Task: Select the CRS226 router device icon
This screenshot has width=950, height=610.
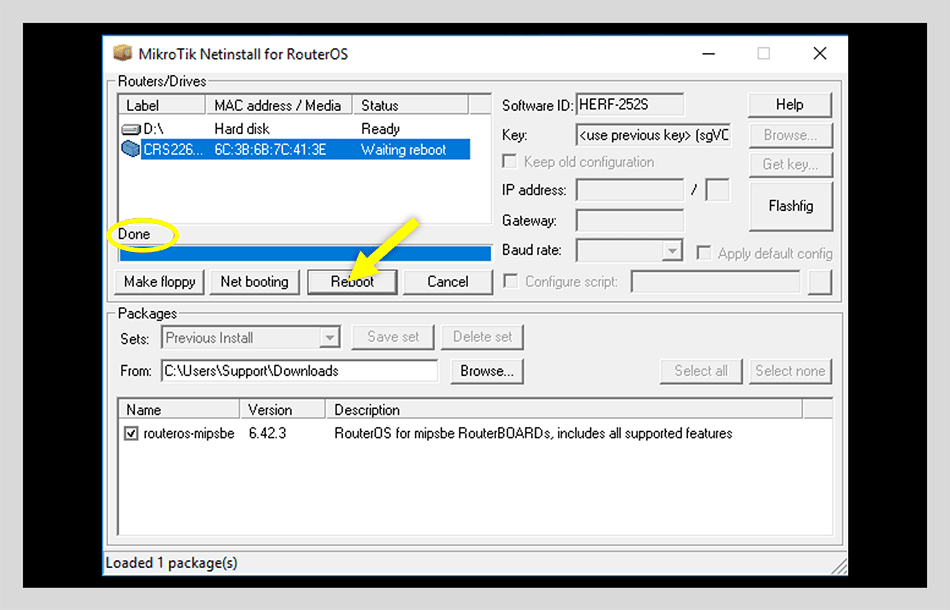Action: pyautogui.click(x=131, y=149)
